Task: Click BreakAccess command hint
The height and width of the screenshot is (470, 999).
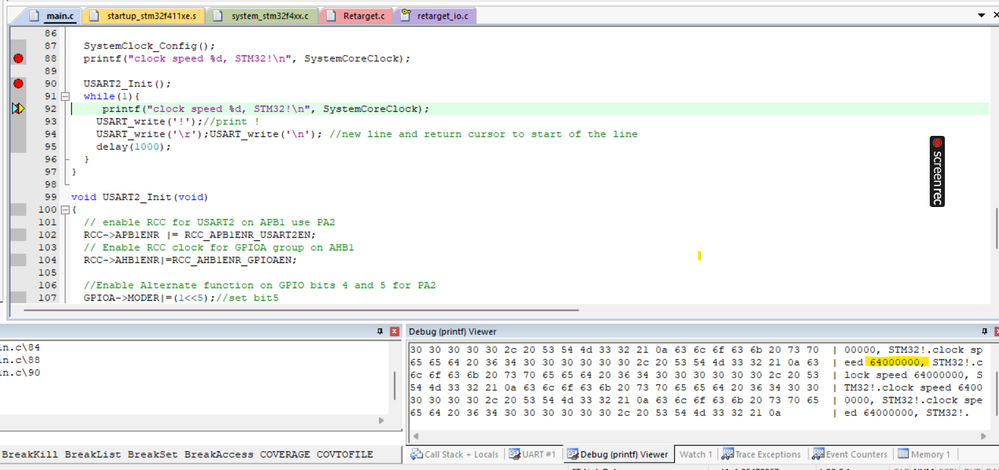Action: click(x=219, y=454)
